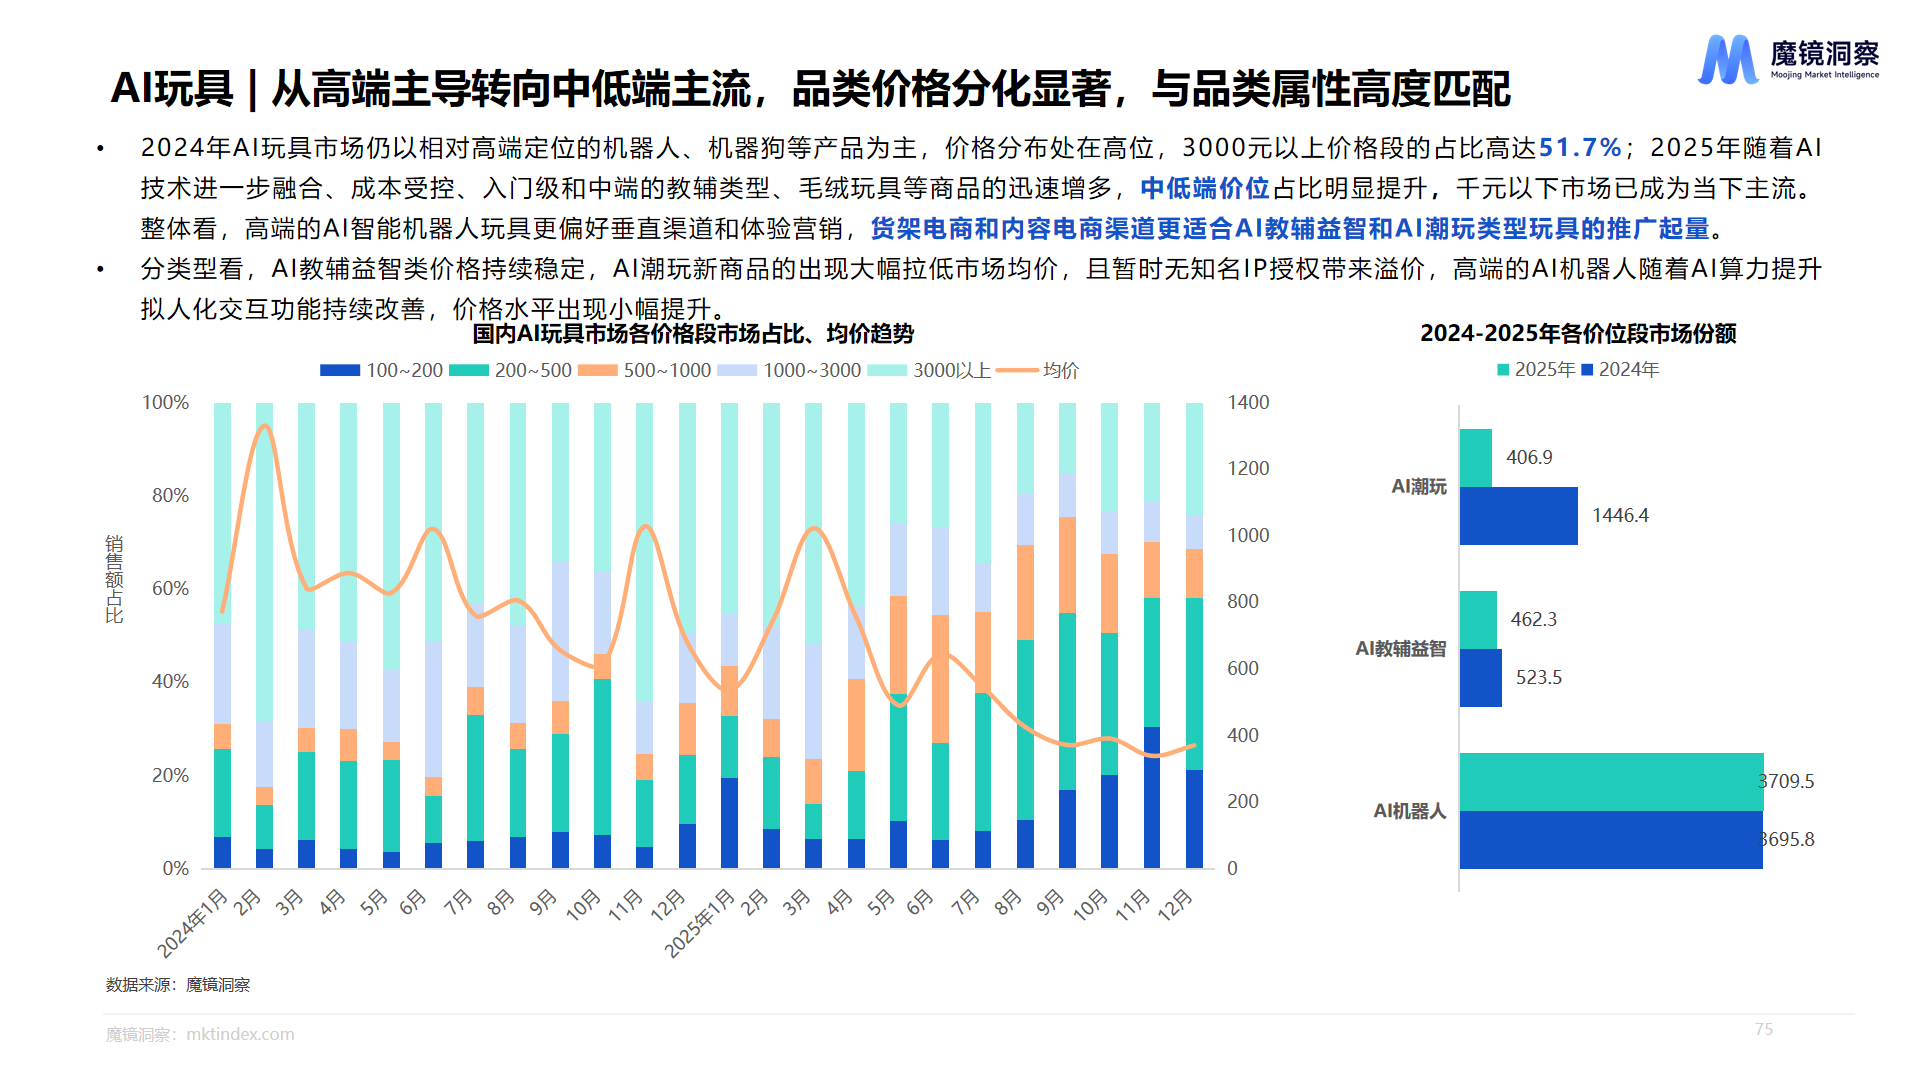Click the 均价 line legend marker
The width and height of the screenshot is (1920, 1080).
pyautogui.click(x=1017, y=370)
